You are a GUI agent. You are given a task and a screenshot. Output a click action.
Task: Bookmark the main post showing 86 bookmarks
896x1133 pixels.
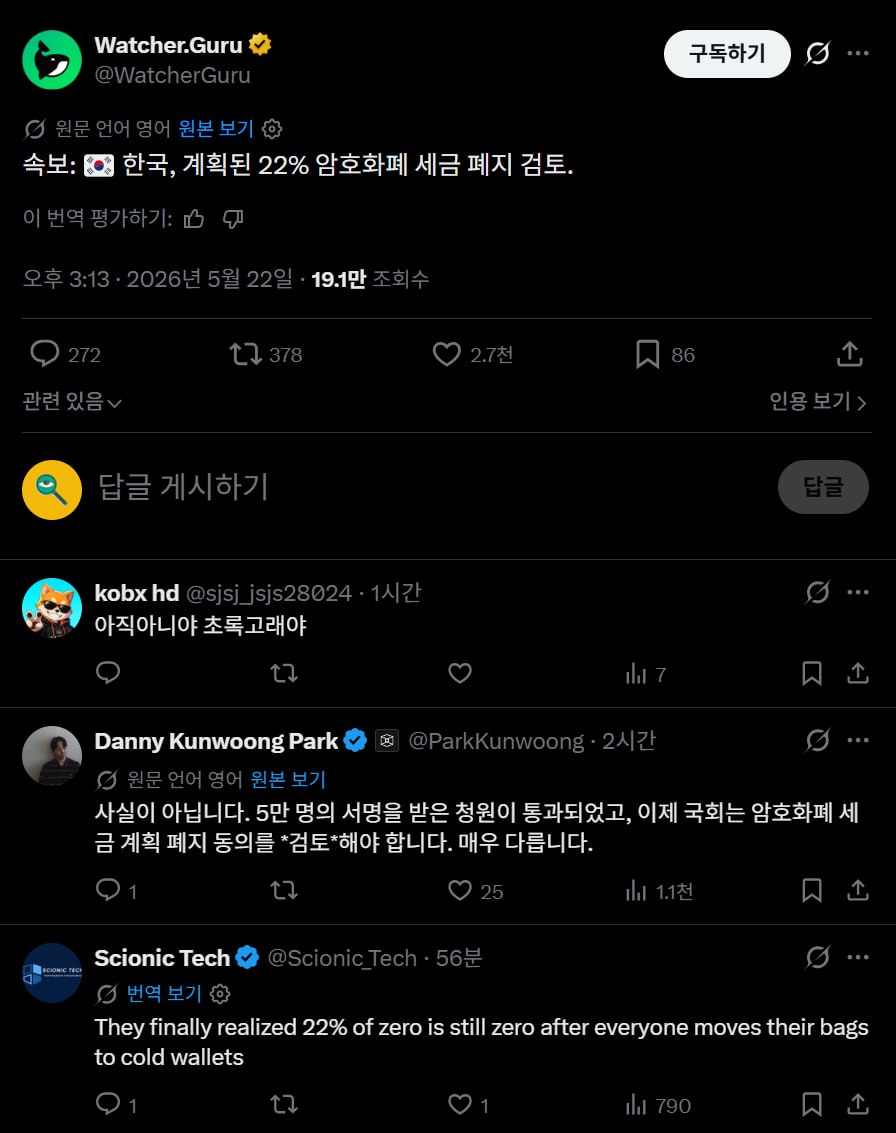(x=665, y=355)
